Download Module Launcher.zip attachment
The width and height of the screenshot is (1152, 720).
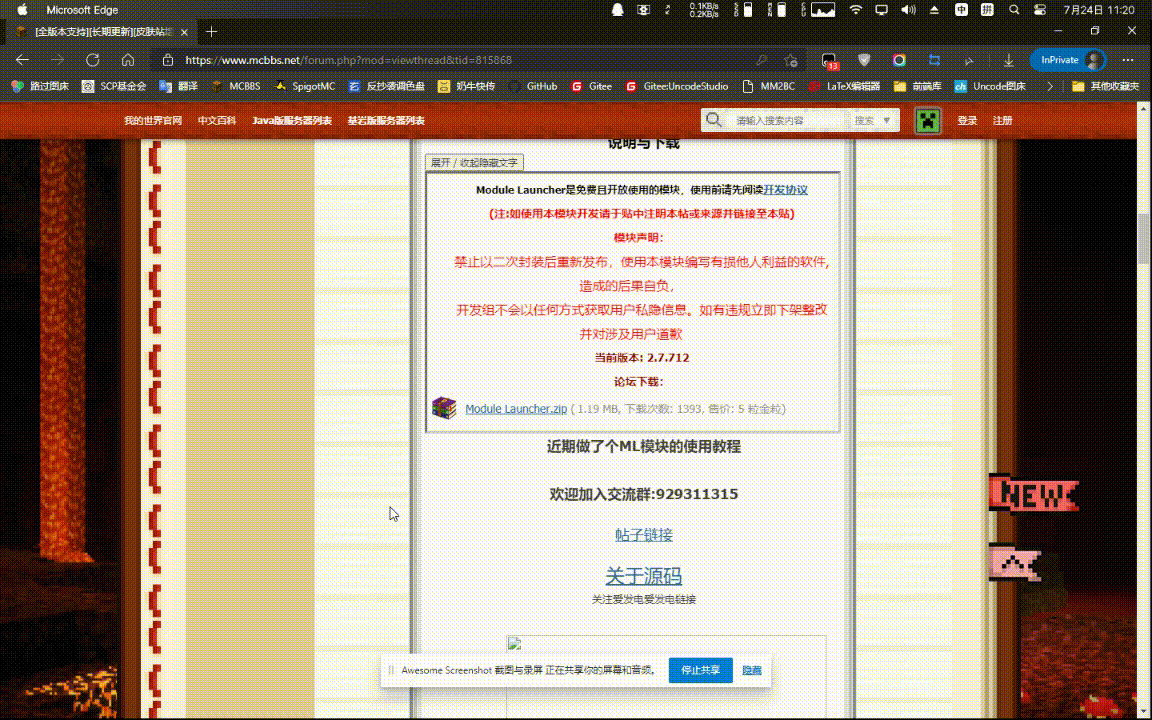(x=516, y=408)
